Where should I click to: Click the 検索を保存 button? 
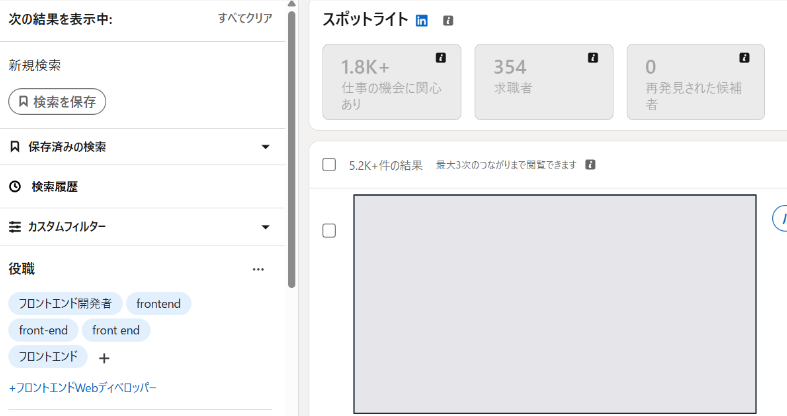pyautogui.click(x=57, y=102)
